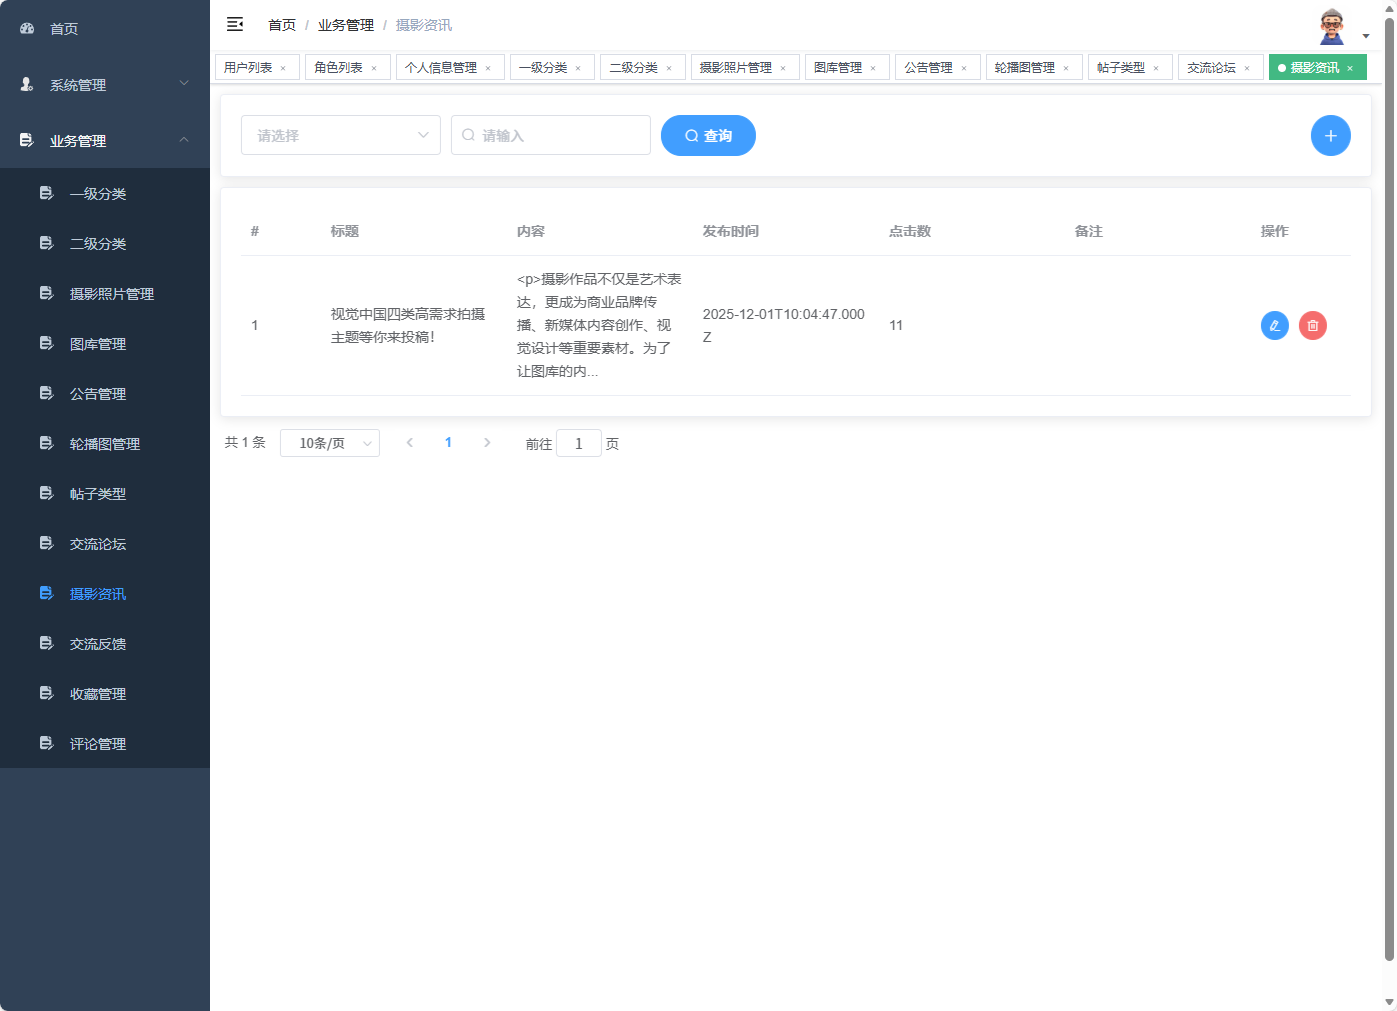
Task: Open the user avatar menu
Action: click(x=1331, y=25)
